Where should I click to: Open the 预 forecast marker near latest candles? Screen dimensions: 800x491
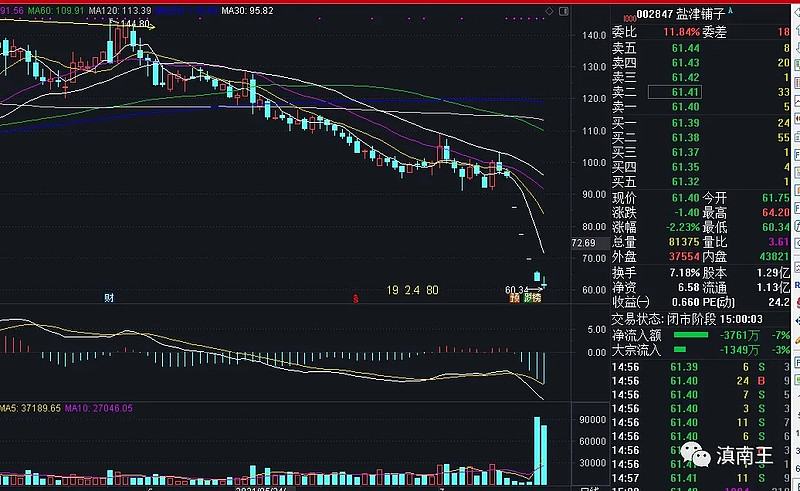(514, 298)
